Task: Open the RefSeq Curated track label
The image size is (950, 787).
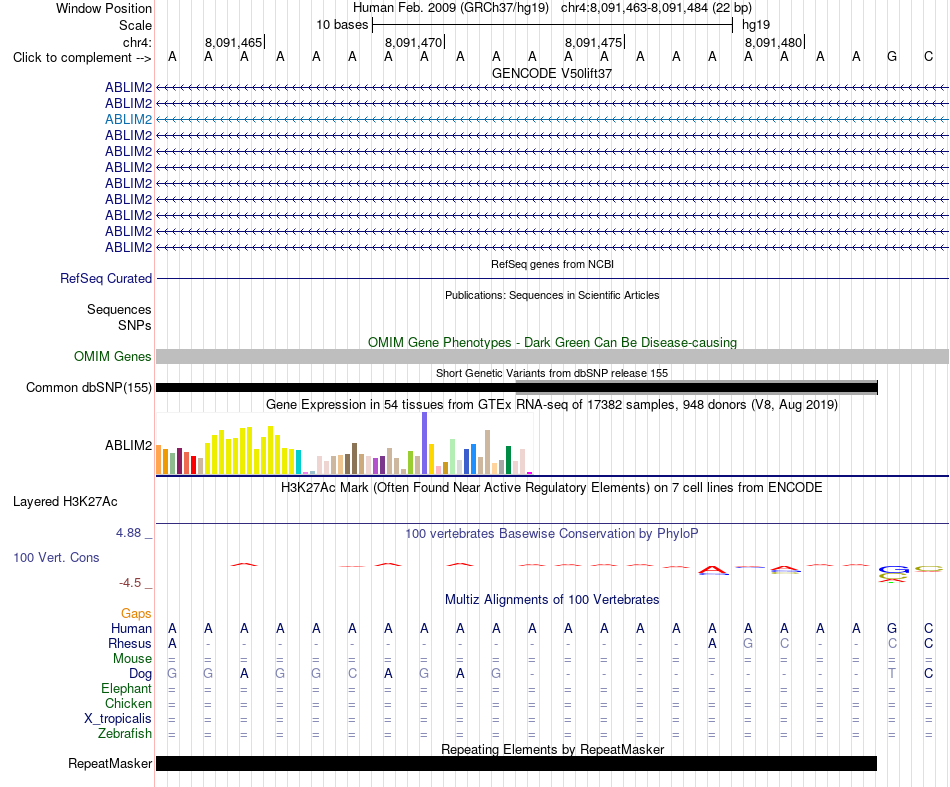Action: [106, 278]
